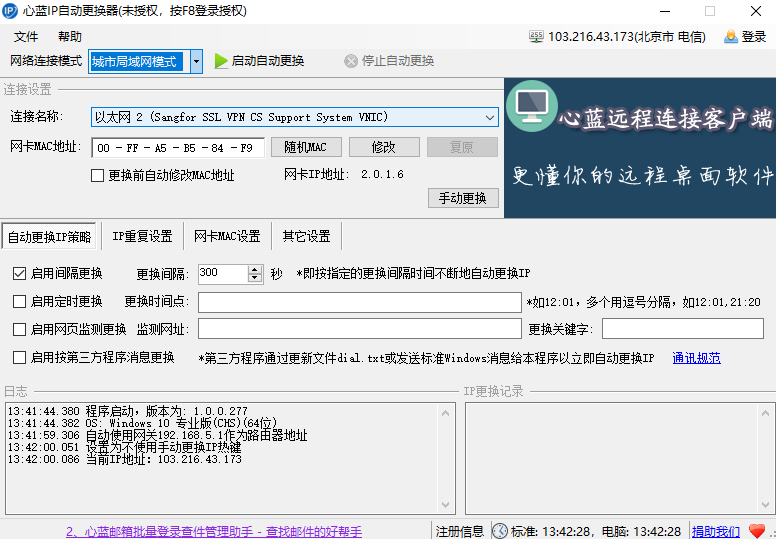Click the 103.216.43.173(北京市 电信) IP text
The height and width of the screenshot is (539, 776).
click(x=627, y=37)
